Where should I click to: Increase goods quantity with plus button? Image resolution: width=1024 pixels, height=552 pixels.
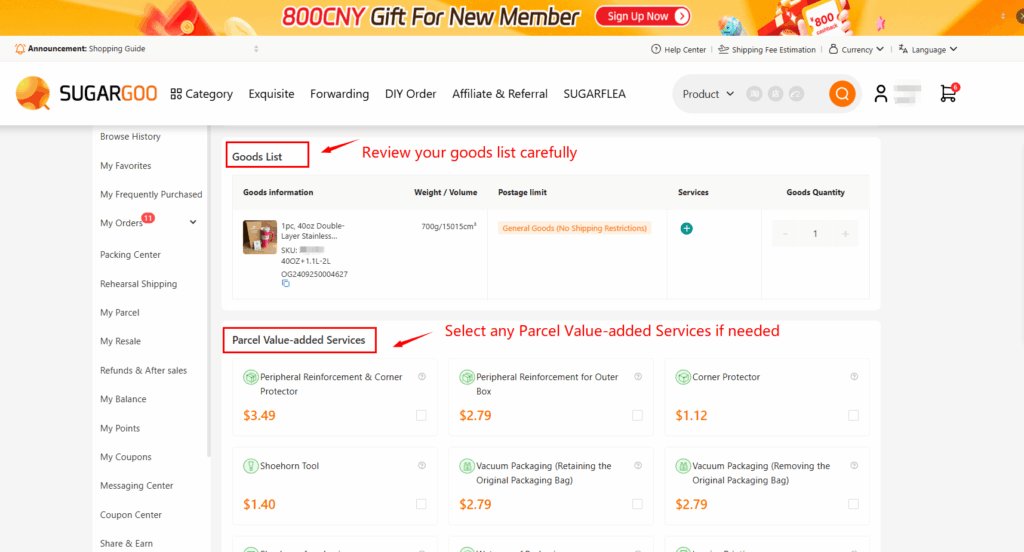(845, 234)
